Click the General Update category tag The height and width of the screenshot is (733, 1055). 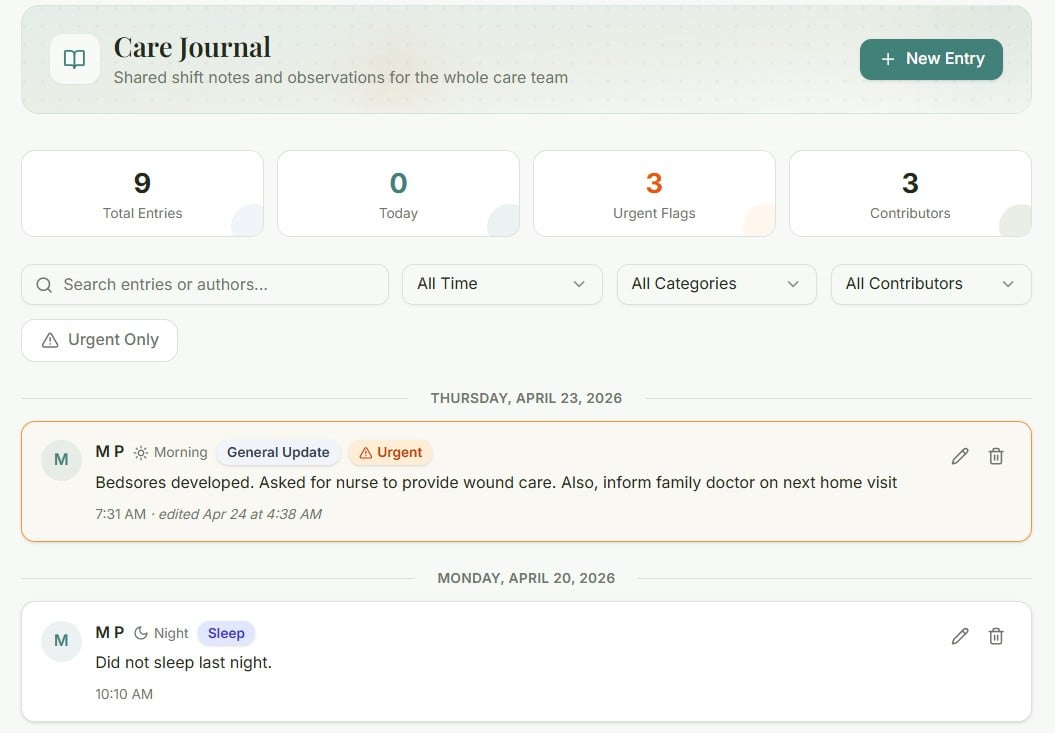pos(278,452)
